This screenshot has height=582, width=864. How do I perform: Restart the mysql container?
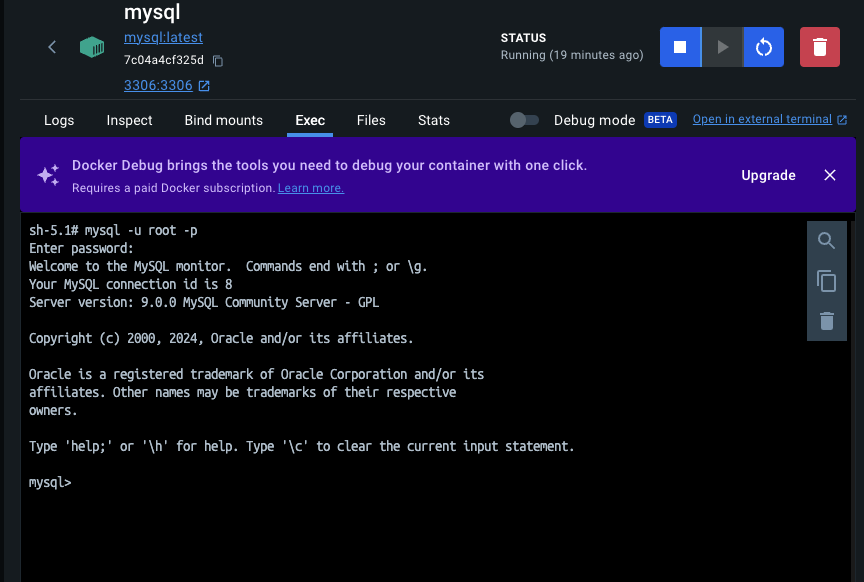pyautogui.click(x=764, y=47)
